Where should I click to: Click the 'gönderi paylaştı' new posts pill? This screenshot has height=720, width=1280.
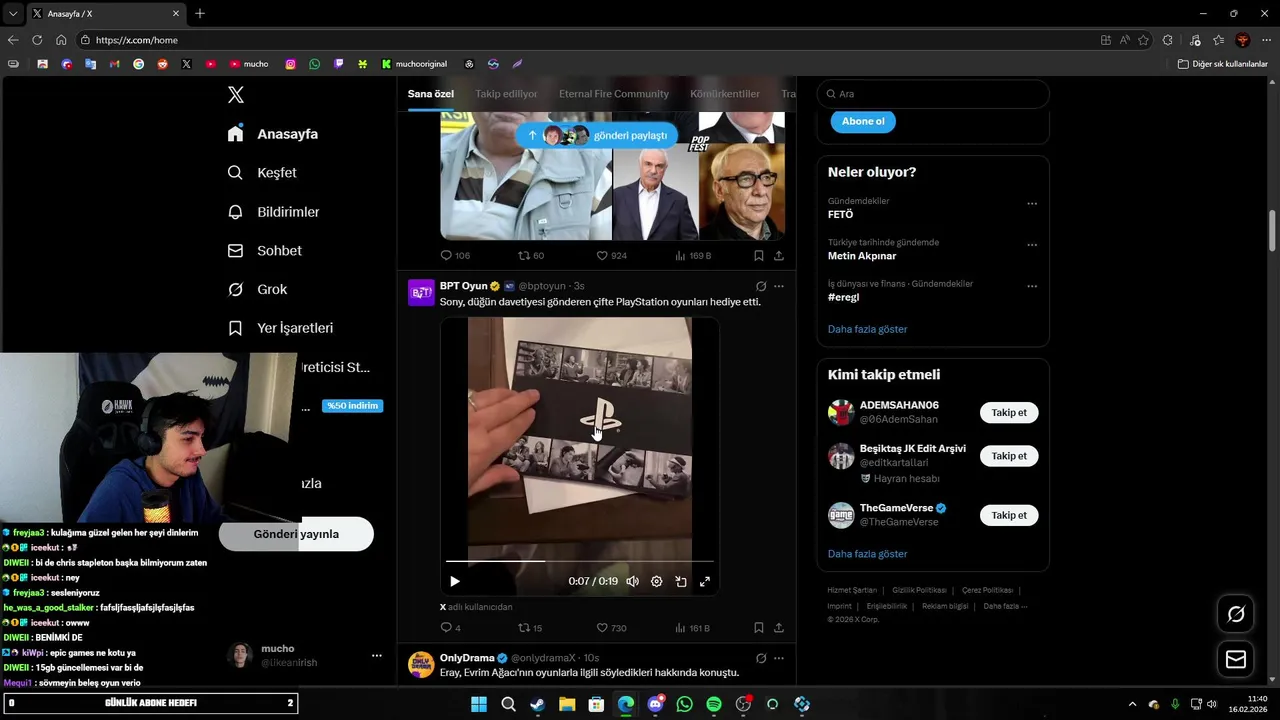click(x=597, y=135)
